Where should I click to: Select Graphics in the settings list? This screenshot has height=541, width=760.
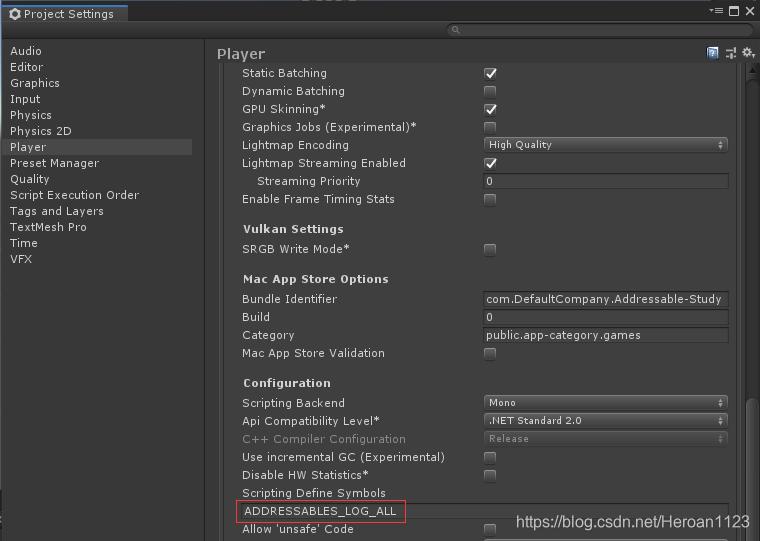[x=35, y=83]
